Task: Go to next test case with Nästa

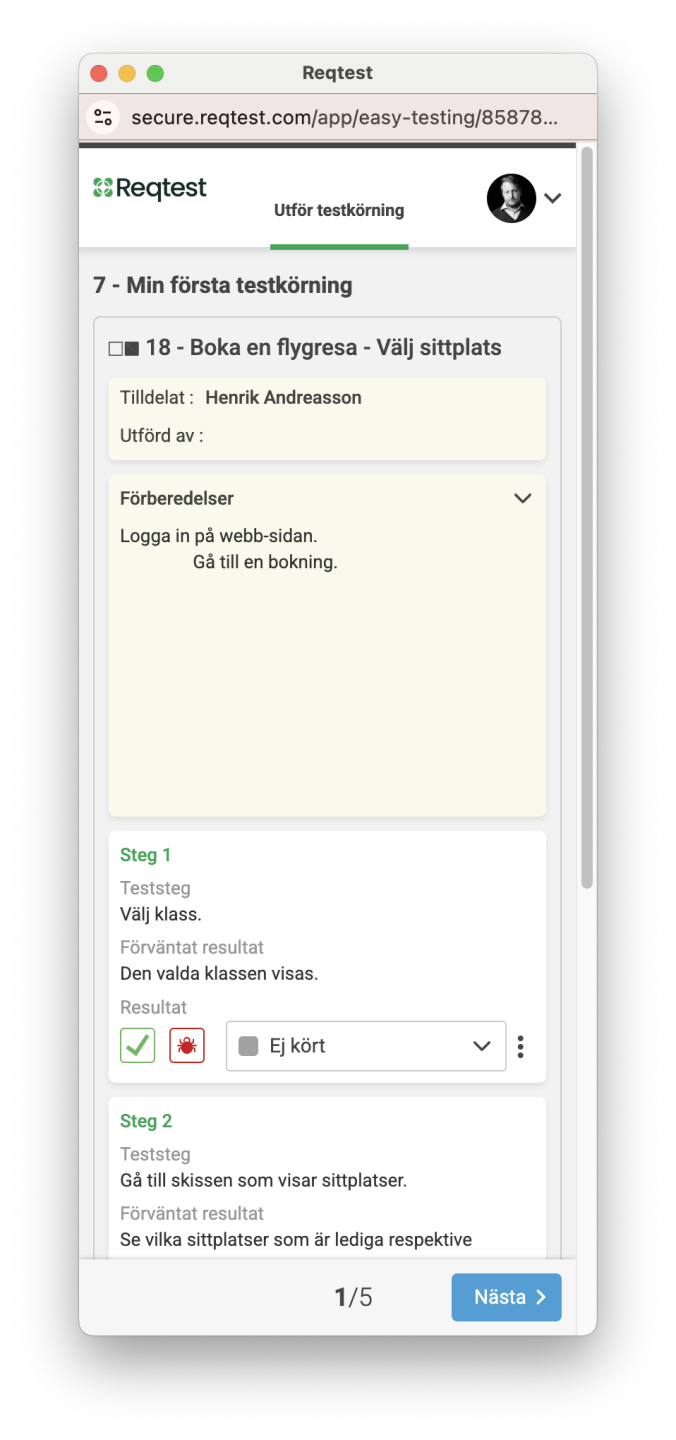Action: [507, 1297]
